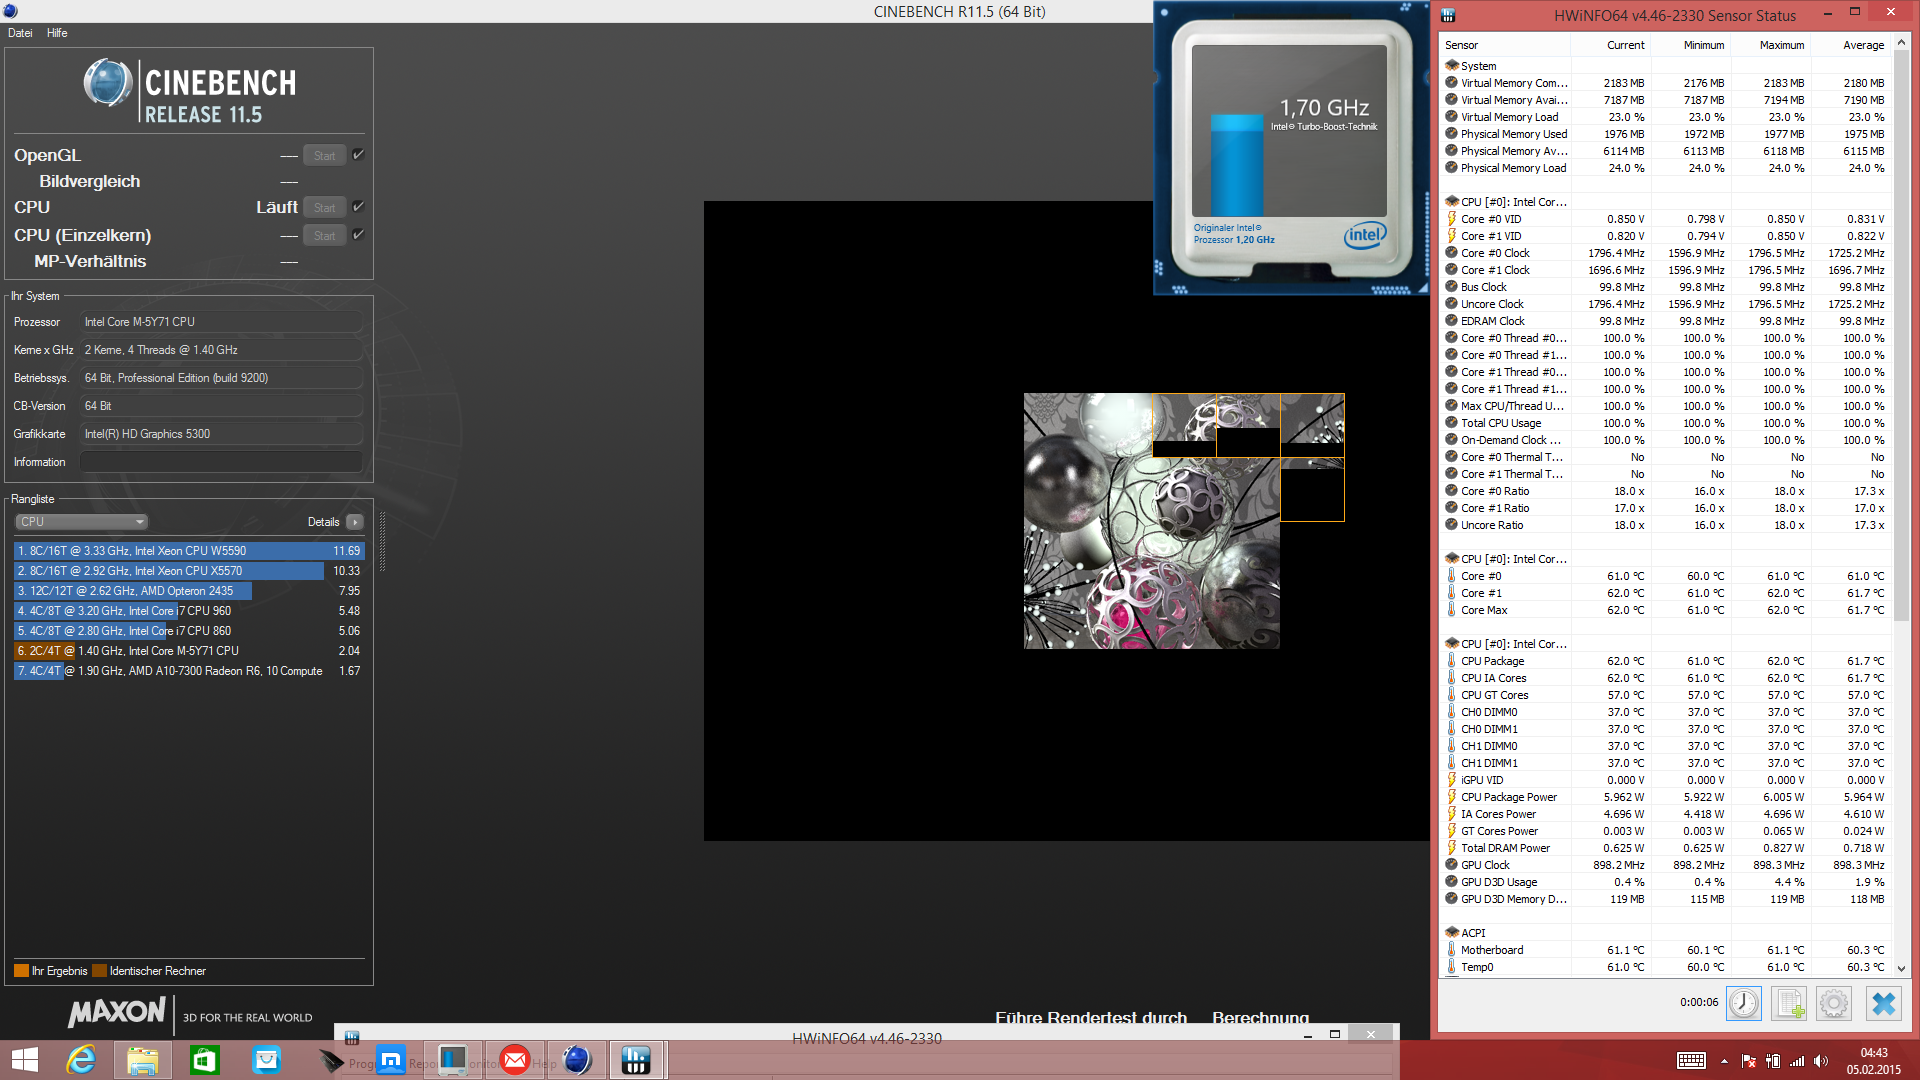1920x1080 pixels.
Task: Select ranking entry AMD A10-7300 Radeon R6
Action: [189, 671]
